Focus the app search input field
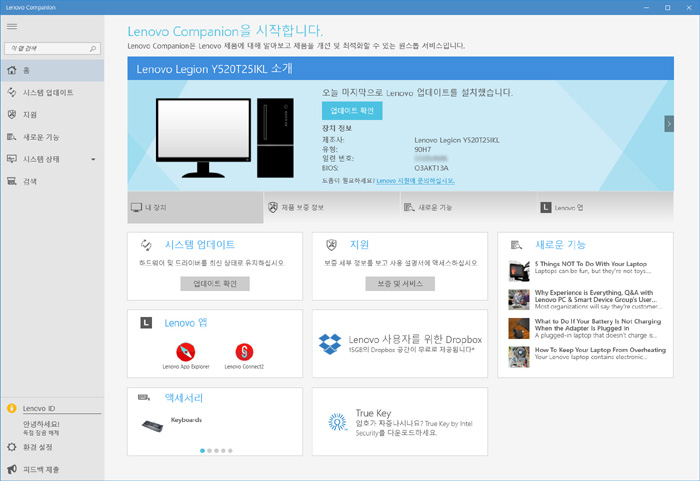The height and width of the screenshot is (481, 700). [x=52, y=48]
